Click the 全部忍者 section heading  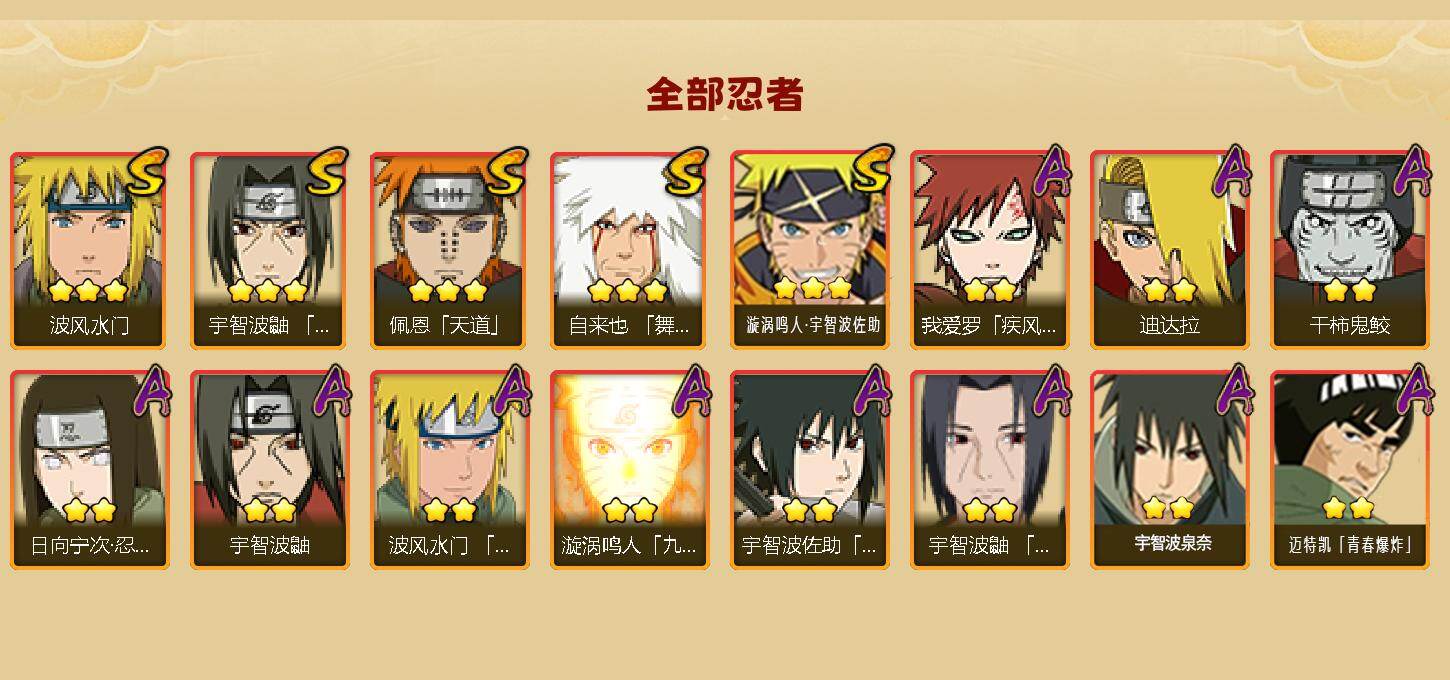coord(725,95)
